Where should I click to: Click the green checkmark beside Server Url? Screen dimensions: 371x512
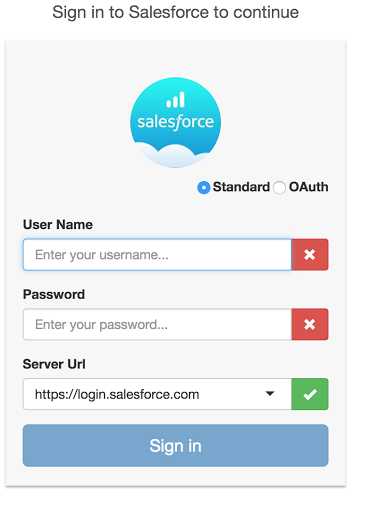(x=310, y=394)
